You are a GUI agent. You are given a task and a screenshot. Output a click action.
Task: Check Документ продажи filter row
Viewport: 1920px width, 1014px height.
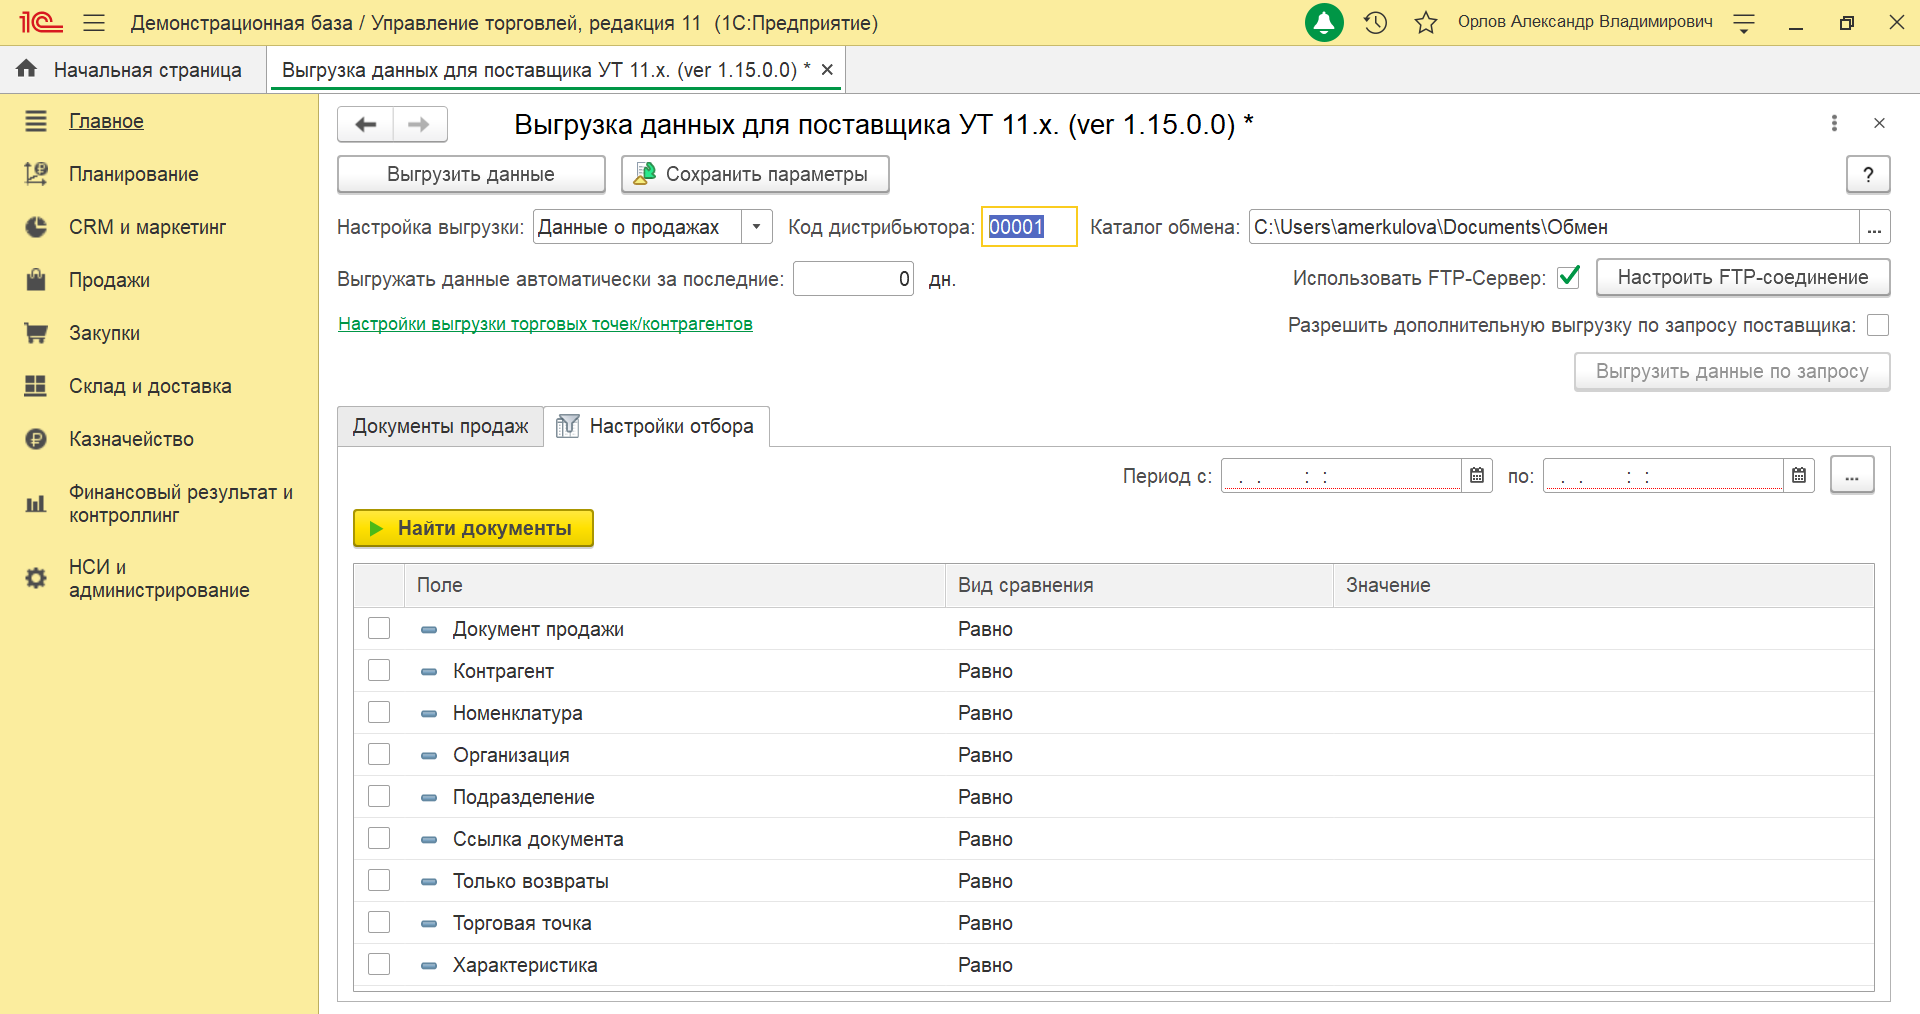pyautogui.click(x=379, y=628)
